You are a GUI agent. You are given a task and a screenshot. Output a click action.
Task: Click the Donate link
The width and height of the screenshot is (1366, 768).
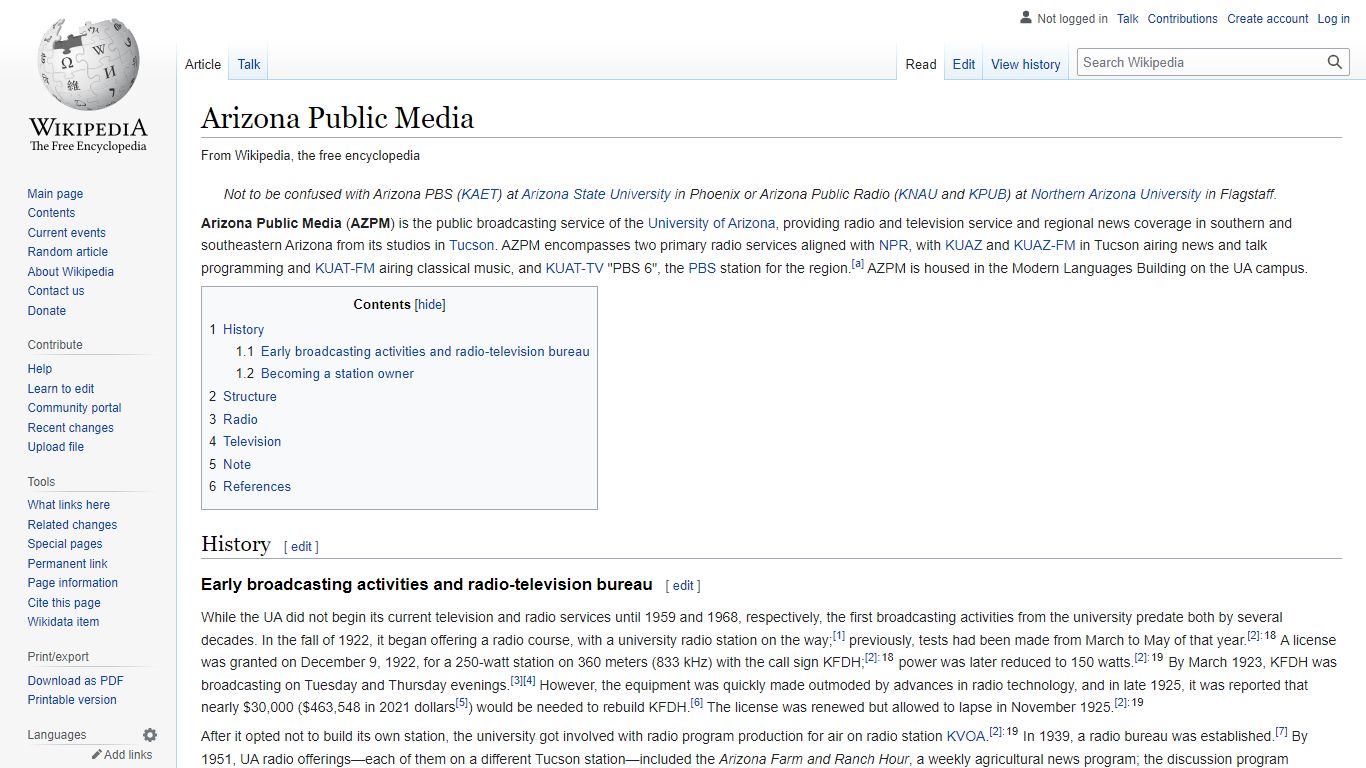point(47,311)
